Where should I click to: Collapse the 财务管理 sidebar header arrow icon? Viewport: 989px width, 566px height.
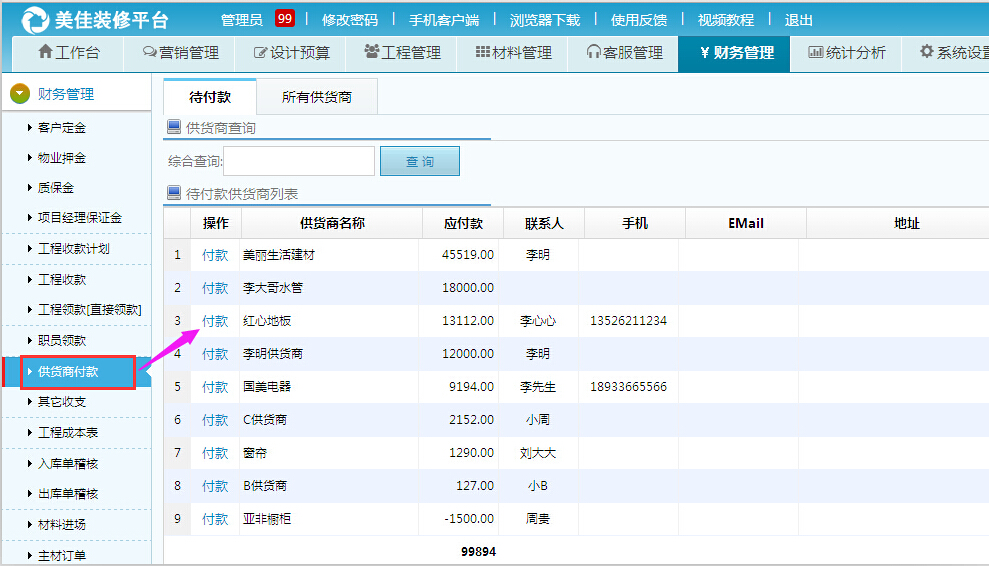(x=20, y=94)
